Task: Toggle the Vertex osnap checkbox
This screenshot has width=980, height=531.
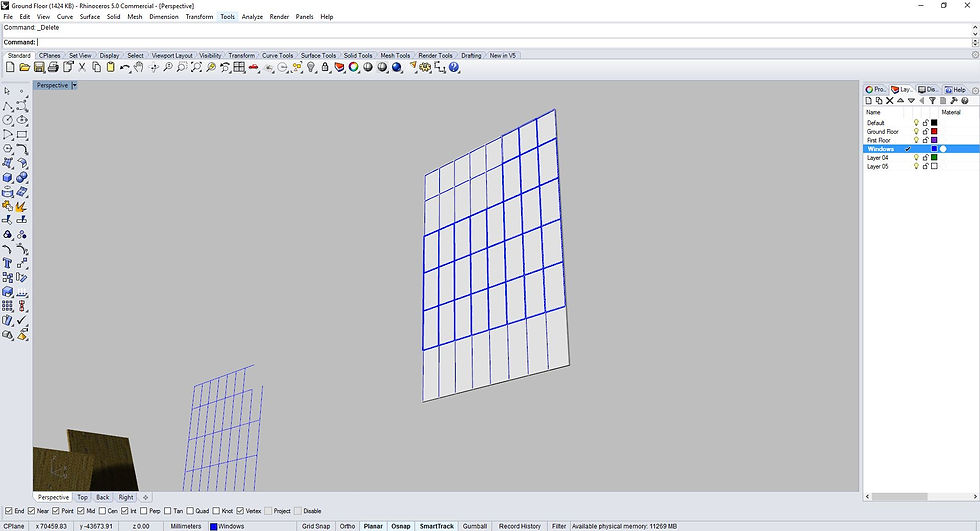Action: click(x=240, y=511)
